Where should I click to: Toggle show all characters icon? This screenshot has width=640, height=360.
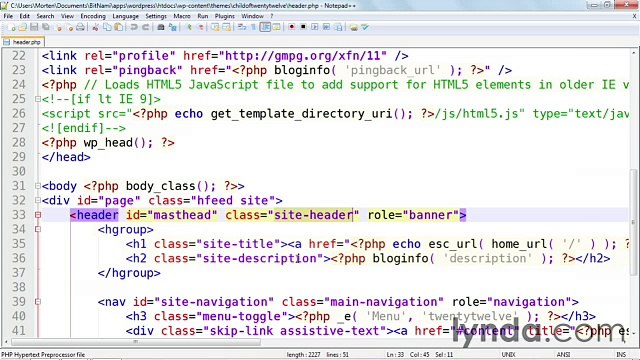pos(253,27)
